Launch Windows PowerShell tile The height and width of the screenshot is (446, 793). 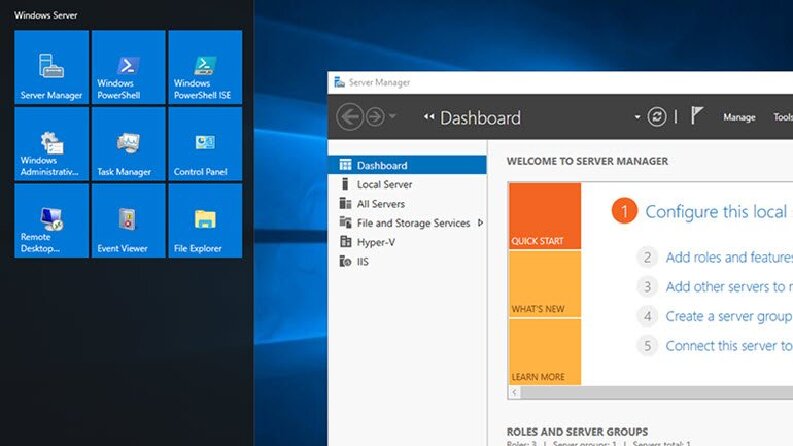tap(128, 67)
